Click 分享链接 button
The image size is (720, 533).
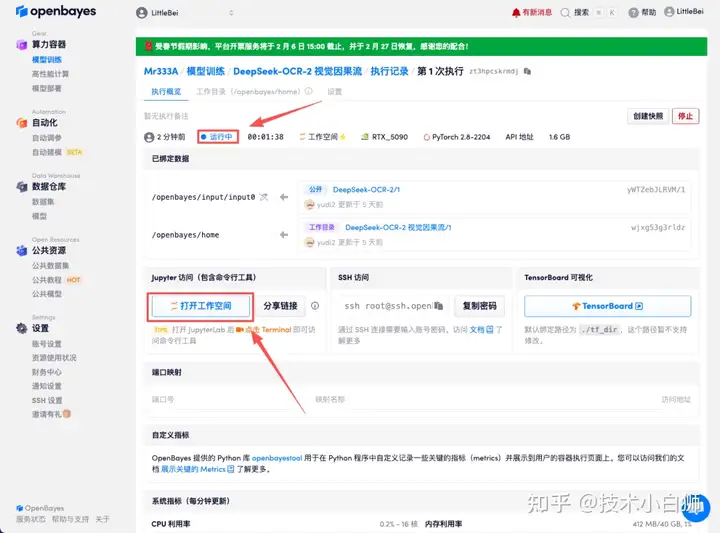click(280, 306)
